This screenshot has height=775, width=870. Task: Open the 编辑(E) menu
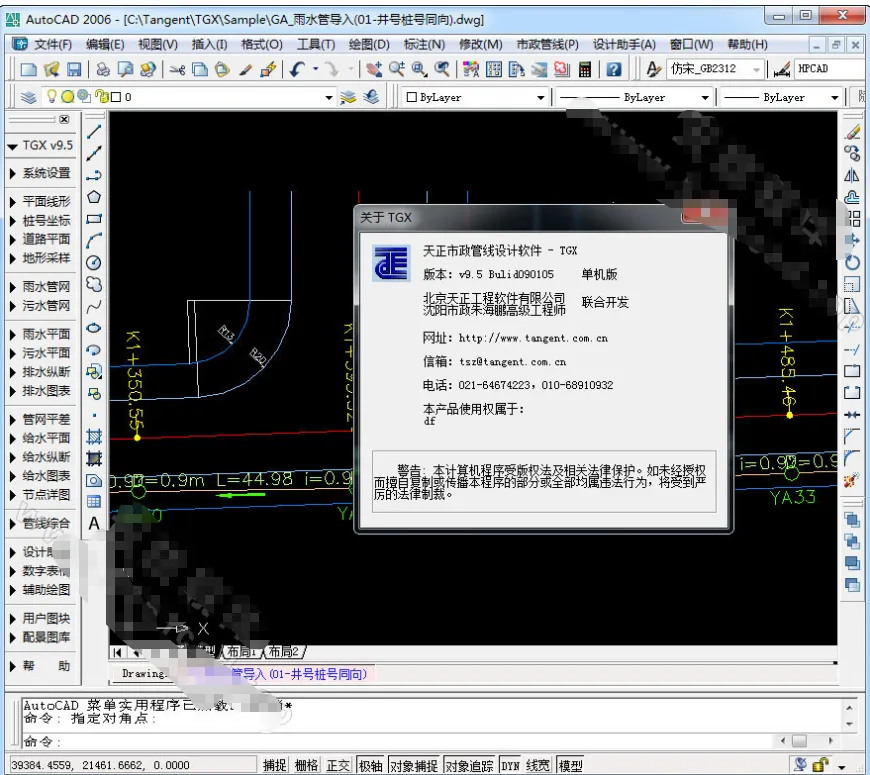pyautogui.click(x=105, y=44)
